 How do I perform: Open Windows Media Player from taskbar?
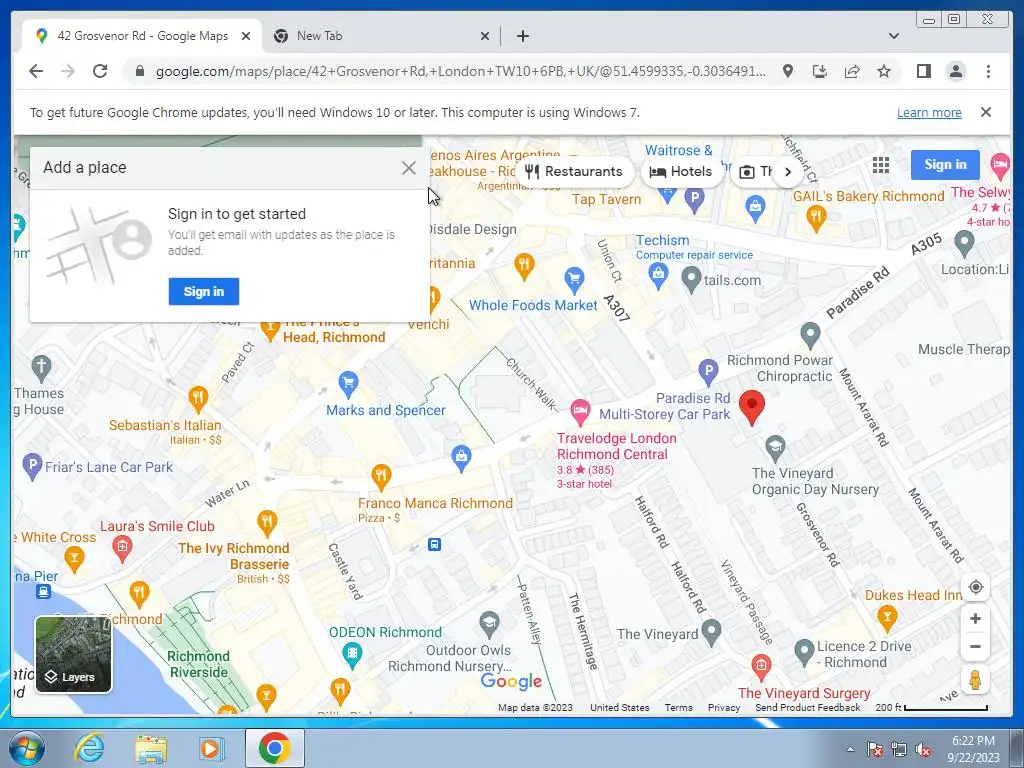[211, 748]
